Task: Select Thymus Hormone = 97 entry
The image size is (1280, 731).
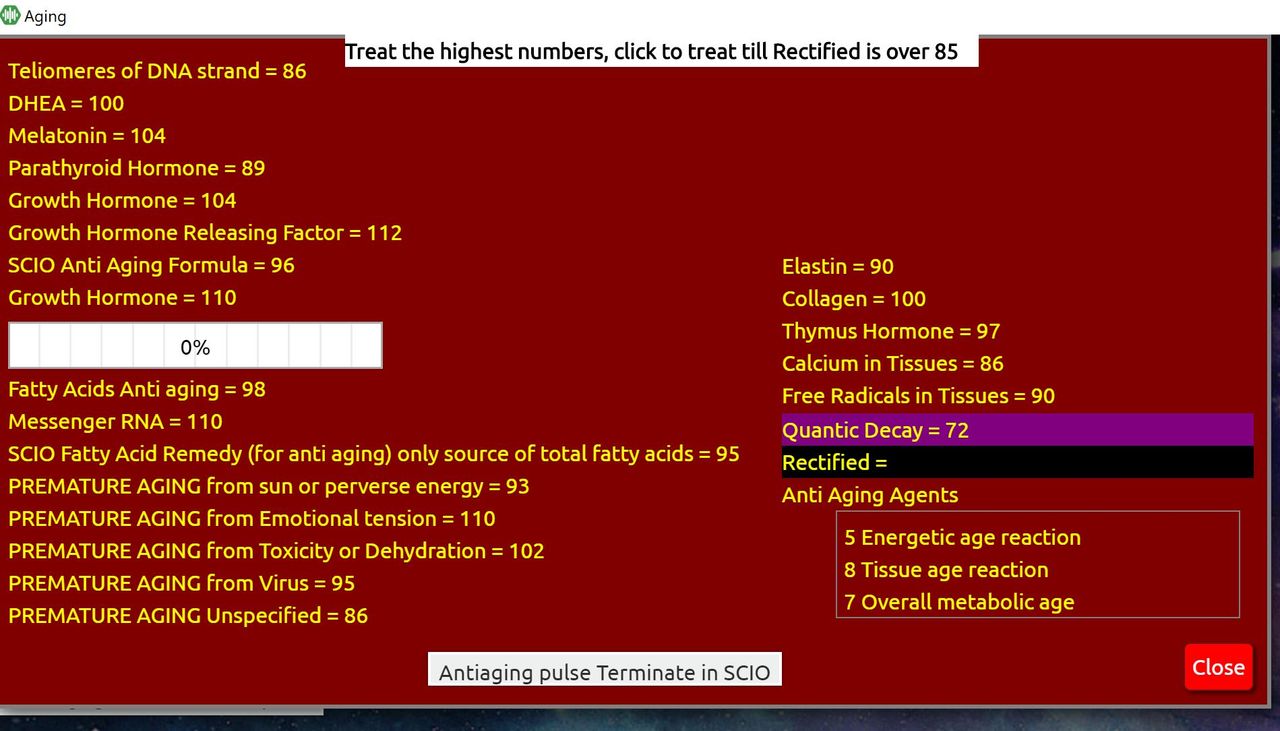Action: coord(891,331)
